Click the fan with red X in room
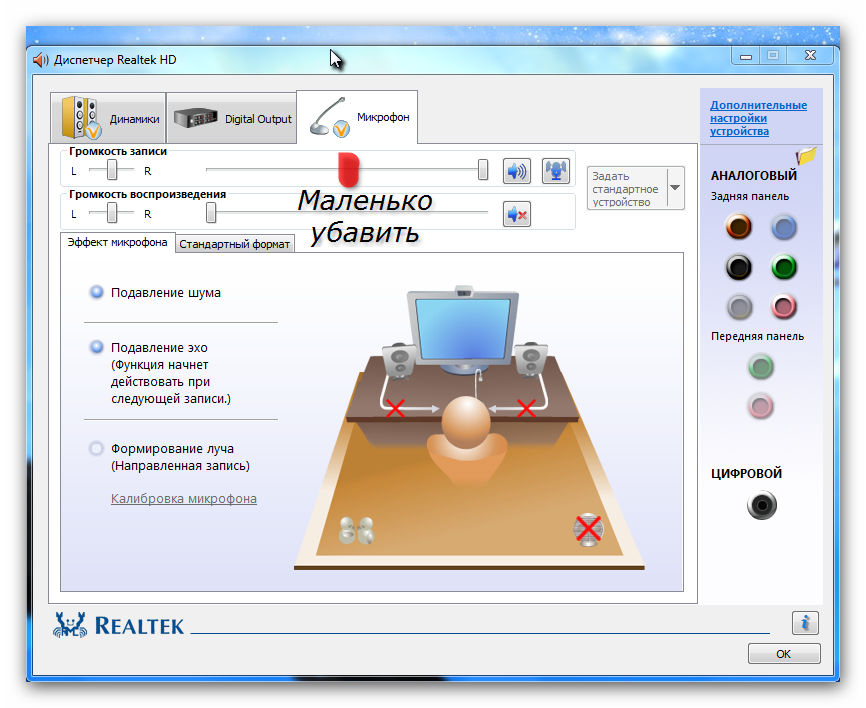 pyautogui.click(x=588, y=530)
